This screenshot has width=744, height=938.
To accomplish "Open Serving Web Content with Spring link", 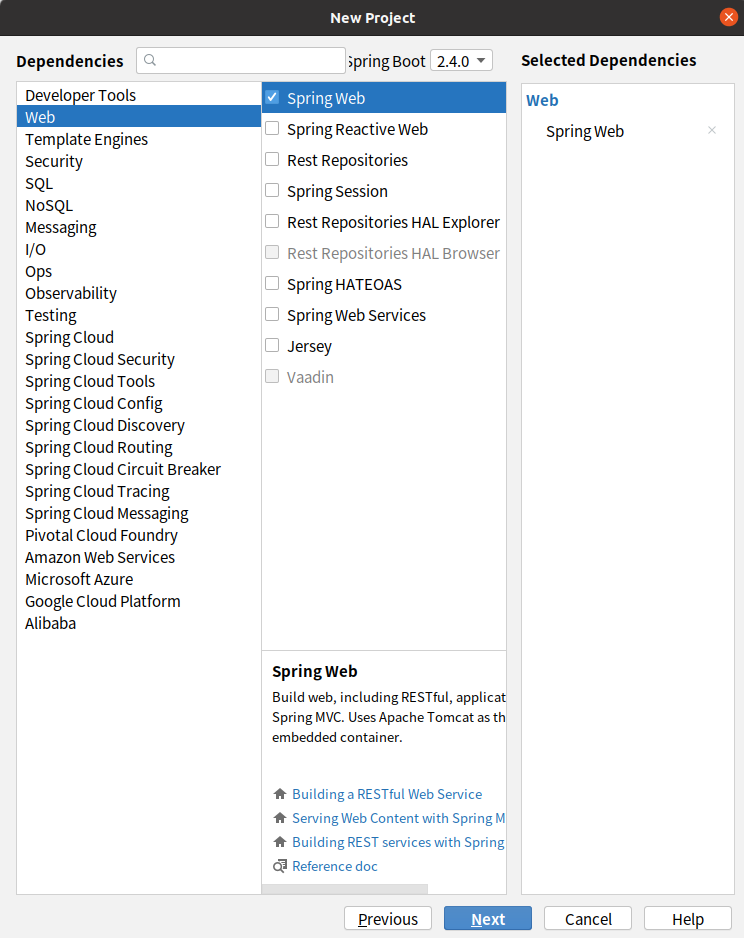I will tap(398, 818).
